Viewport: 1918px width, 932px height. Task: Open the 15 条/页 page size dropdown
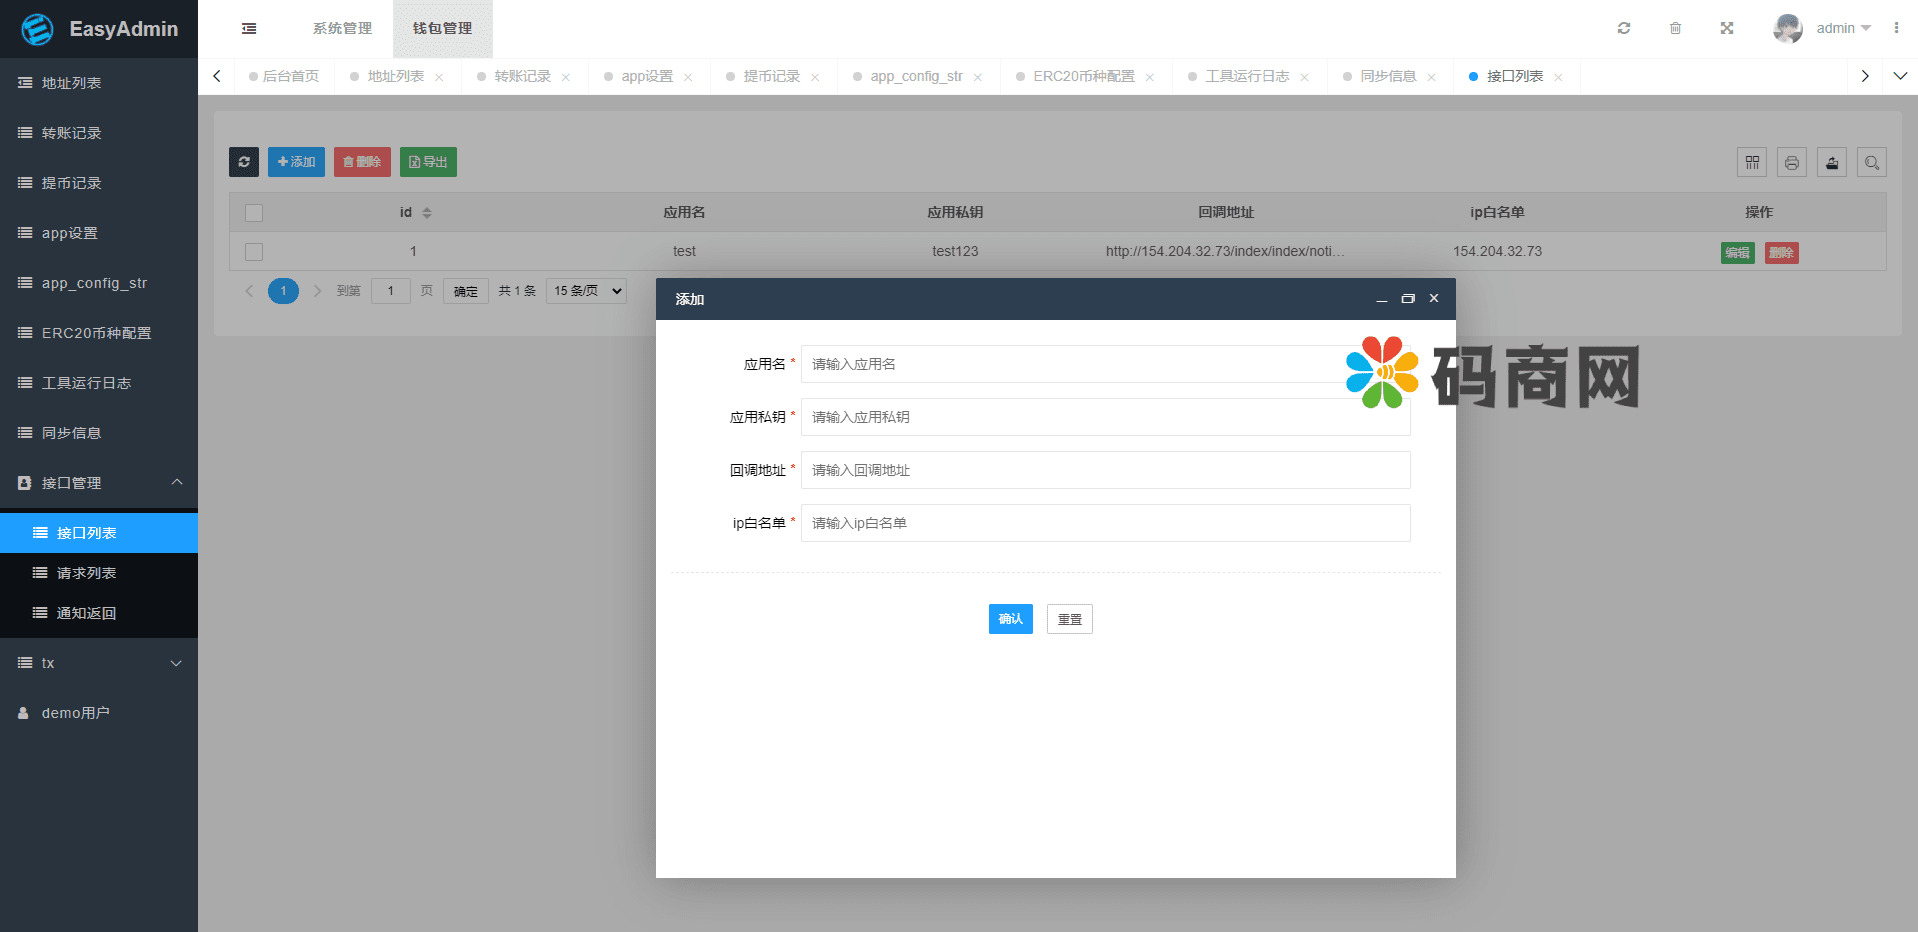tap(587, 291)
